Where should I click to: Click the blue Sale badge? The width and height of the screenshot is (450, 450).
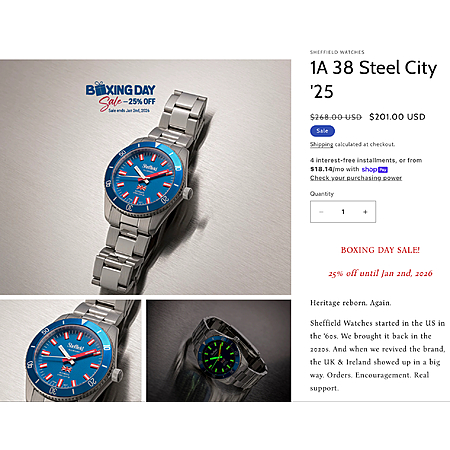[x=322, y=131]
